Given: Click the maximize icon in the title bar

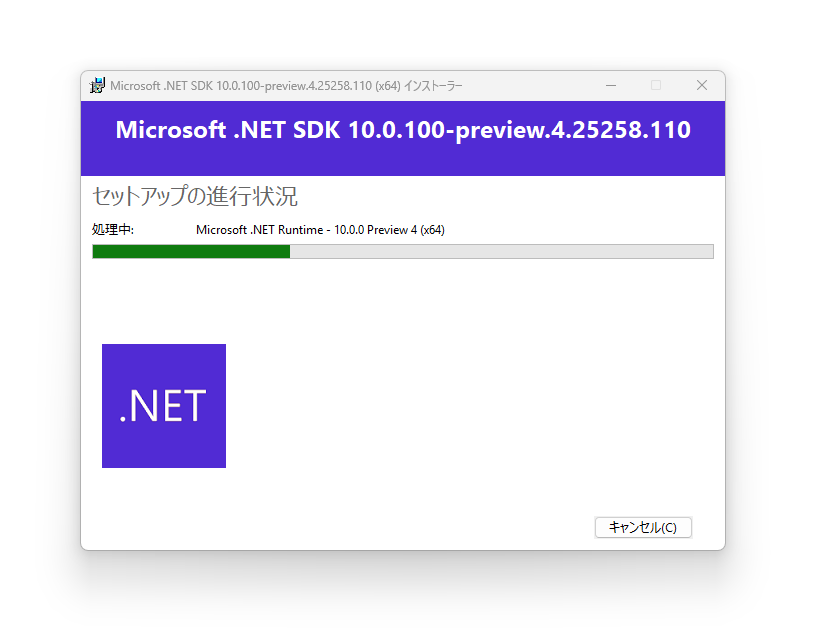Looking at the screenshot, I should 656,85.
